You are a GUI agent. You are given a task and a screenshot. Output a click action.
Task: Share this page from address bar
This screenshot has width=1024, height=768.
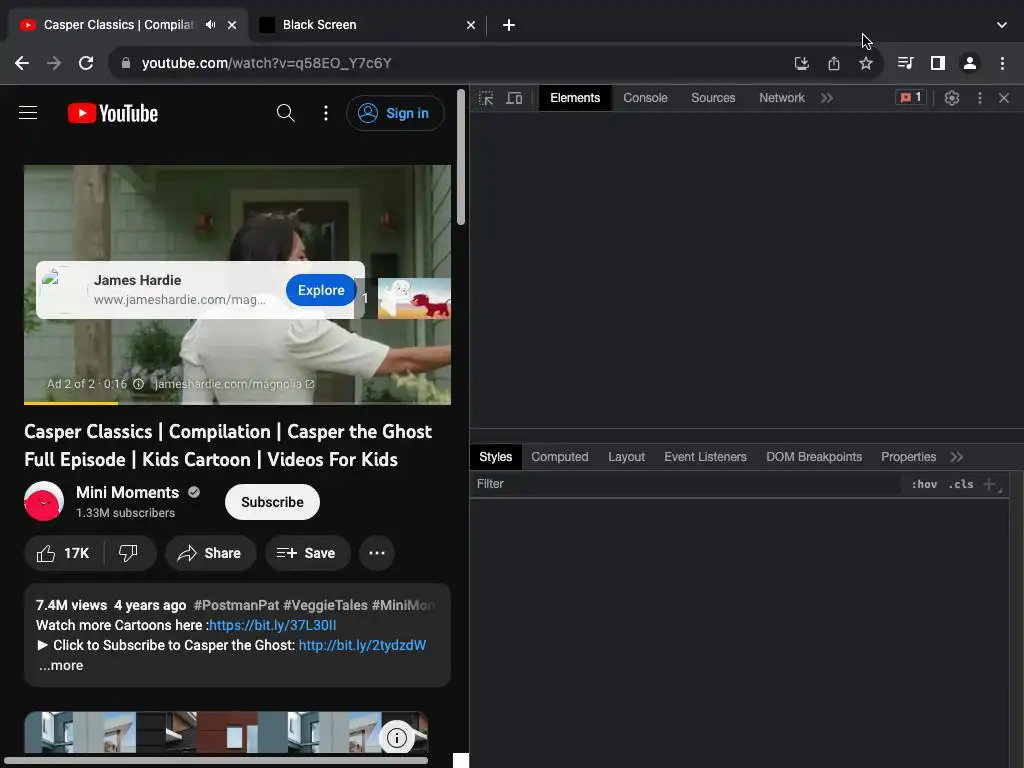[833, 63]
